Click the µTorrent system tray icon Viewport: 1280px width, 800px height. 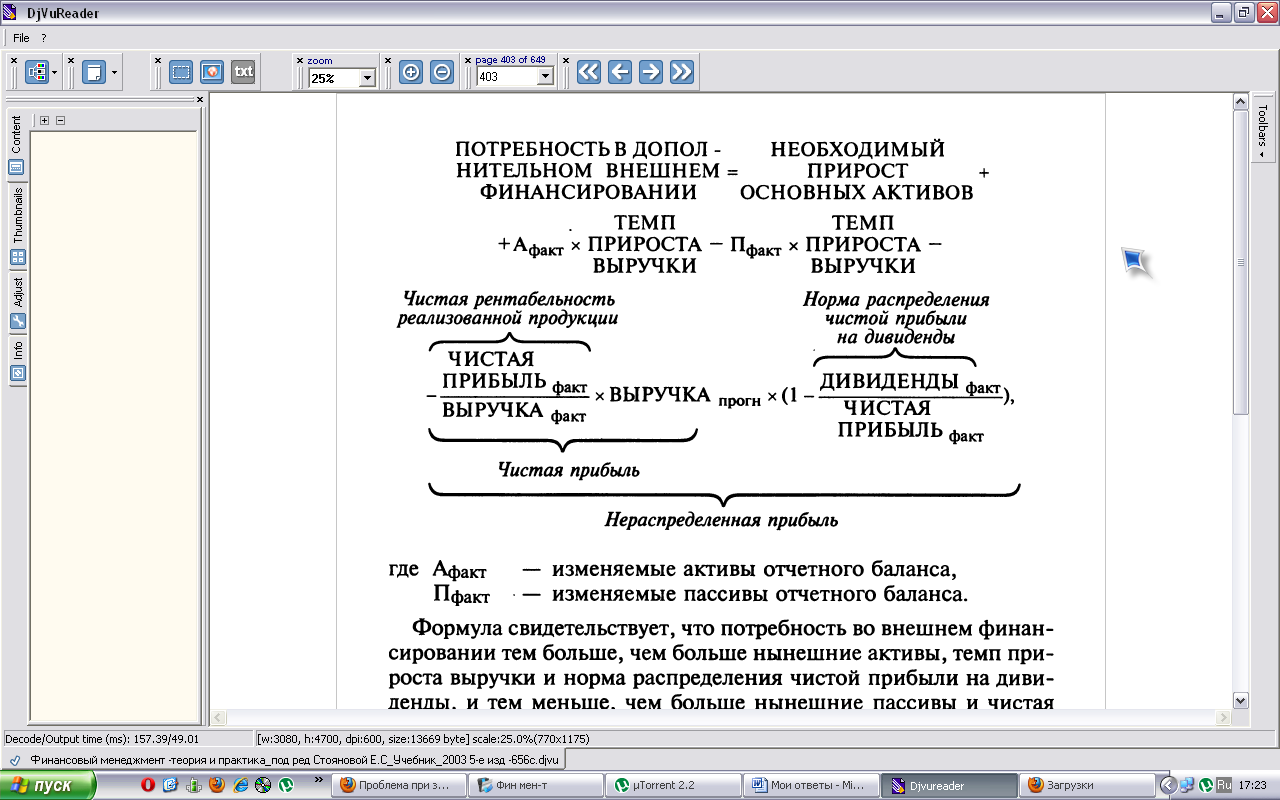(x=1206, y=786)
